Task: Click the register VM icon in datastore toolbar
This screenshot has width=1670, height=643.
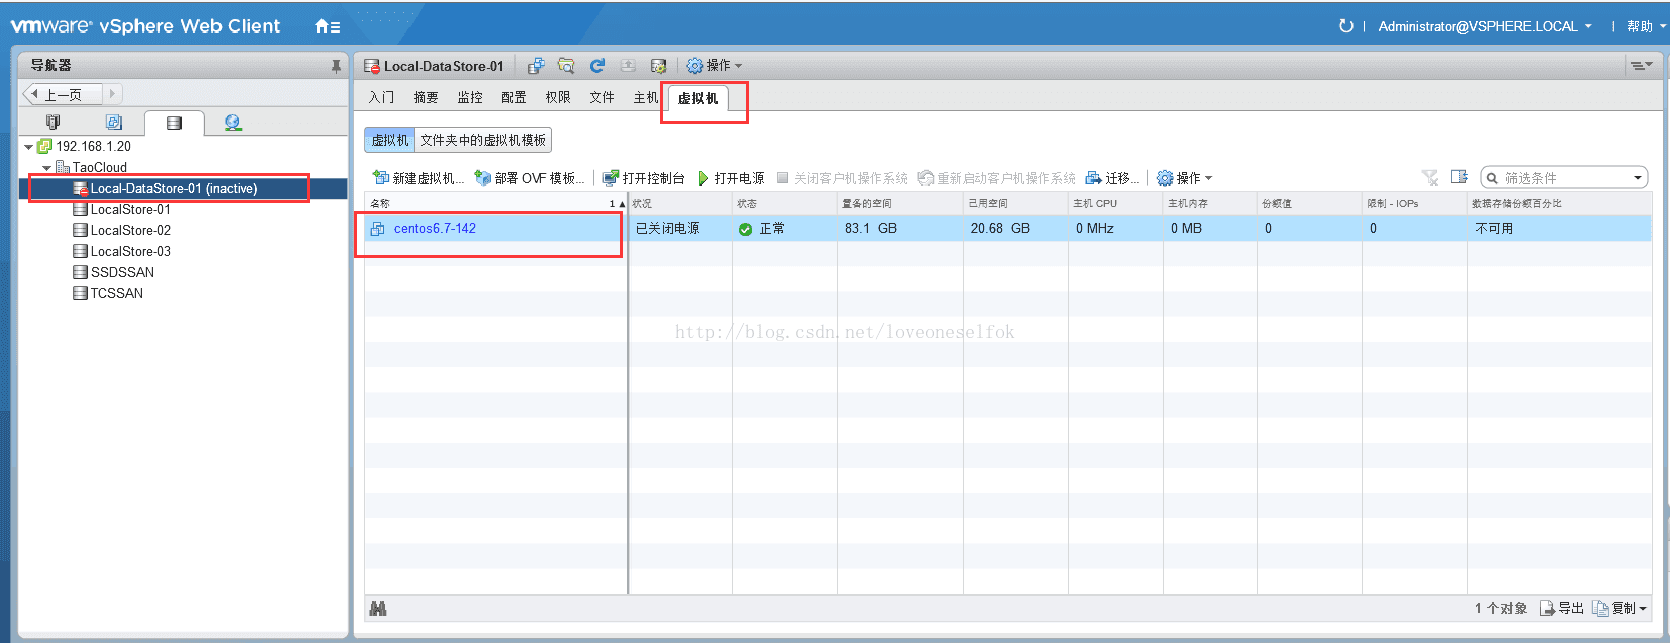Action: click(536, 66)
